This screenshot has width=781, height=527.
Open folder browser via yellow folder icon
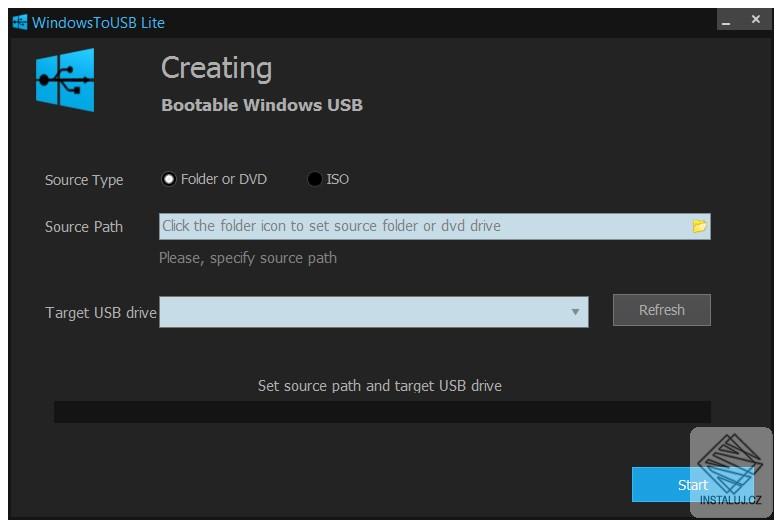point(699,226)
